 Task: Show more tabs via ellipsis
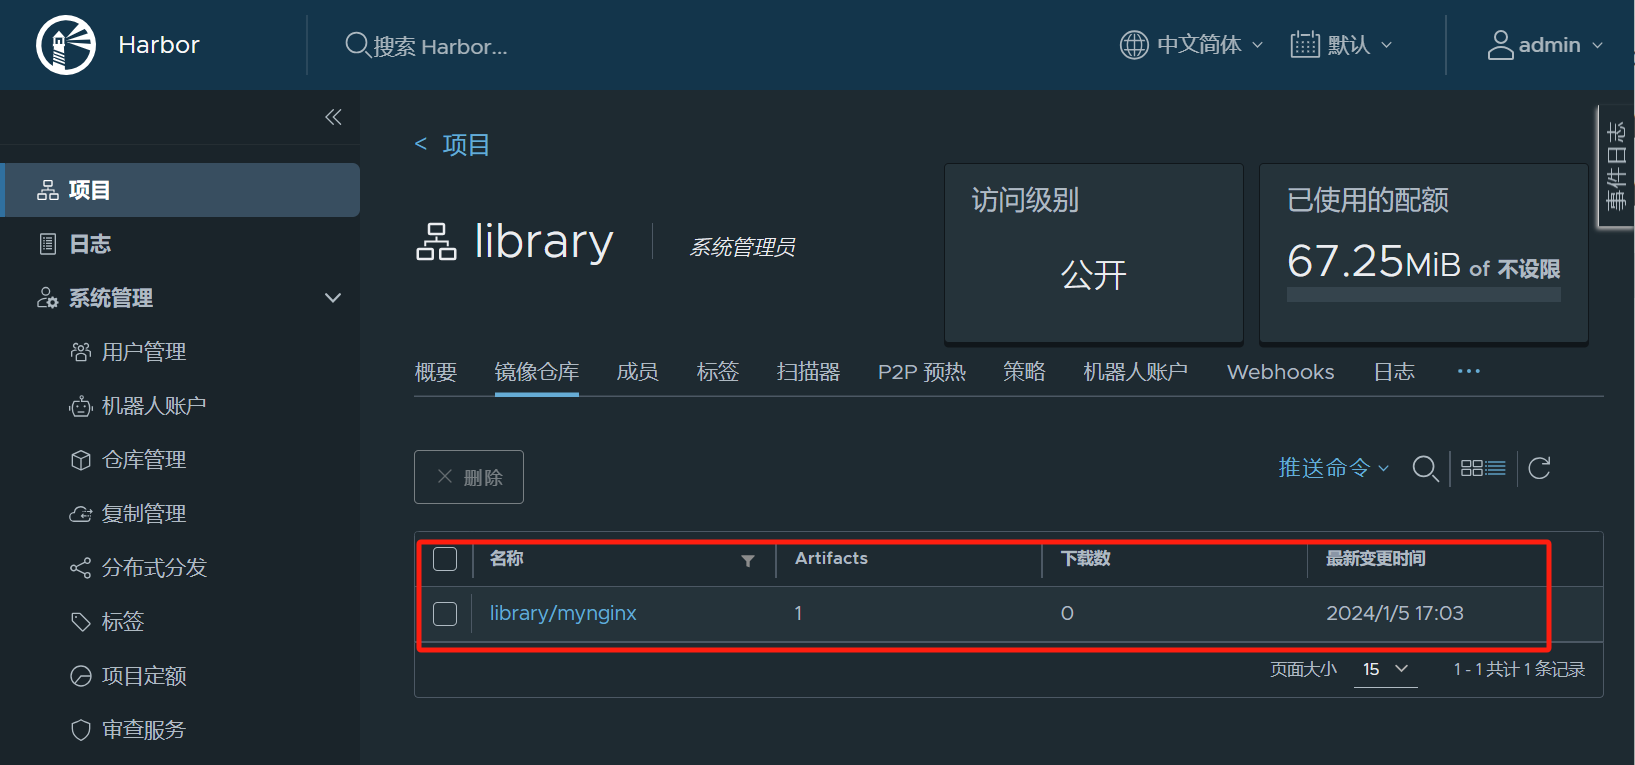(1469, 371)
